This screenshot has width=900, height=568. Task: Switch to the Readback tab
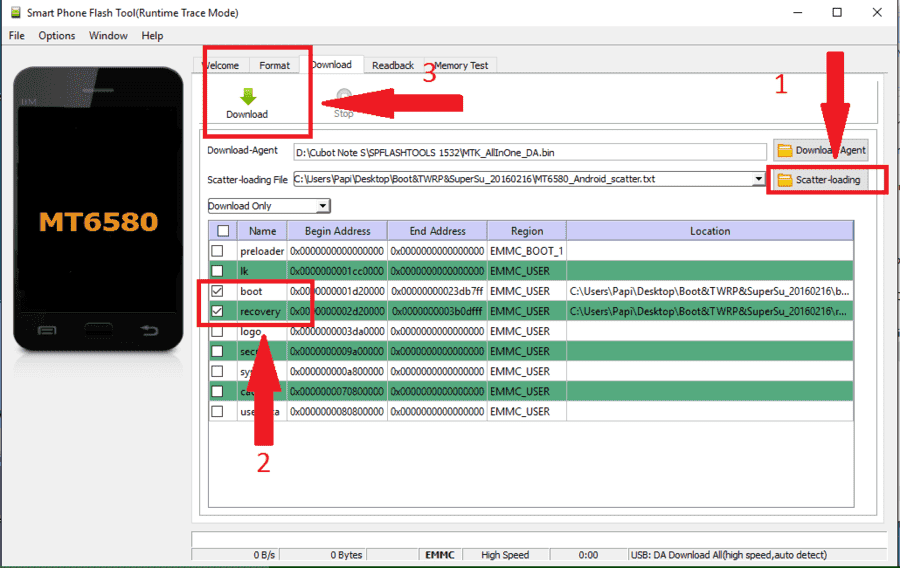393,65
